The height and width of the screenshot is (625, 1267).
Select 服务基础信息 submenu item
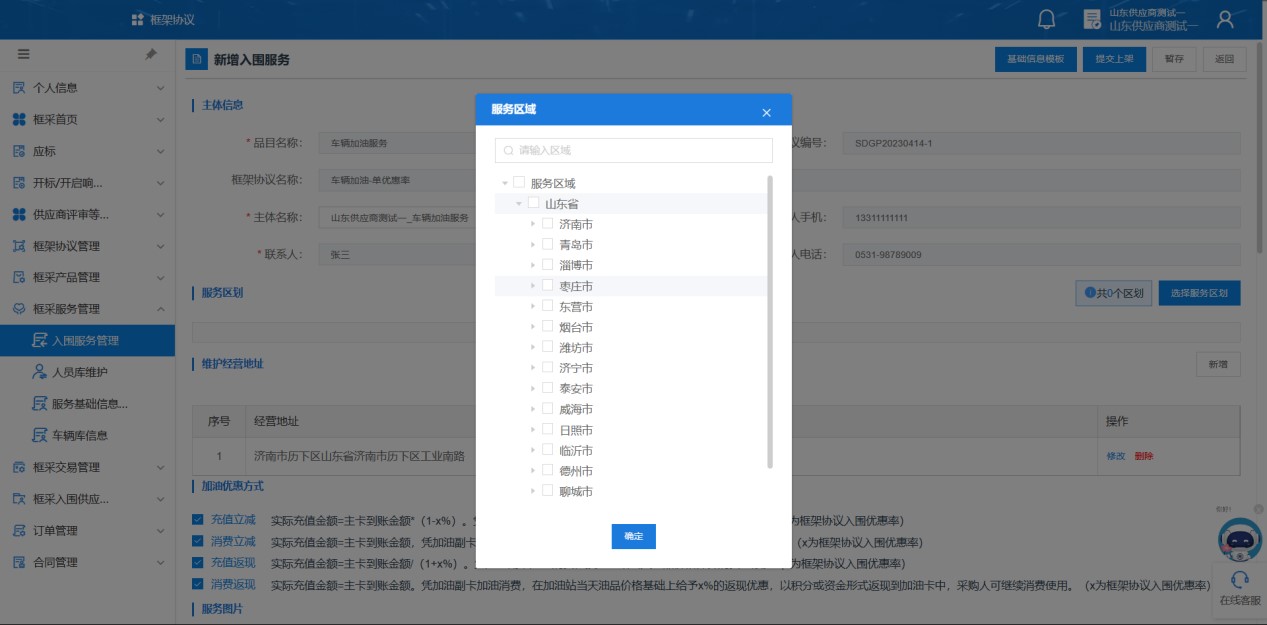pyautogui.click(x=87, y=404)
